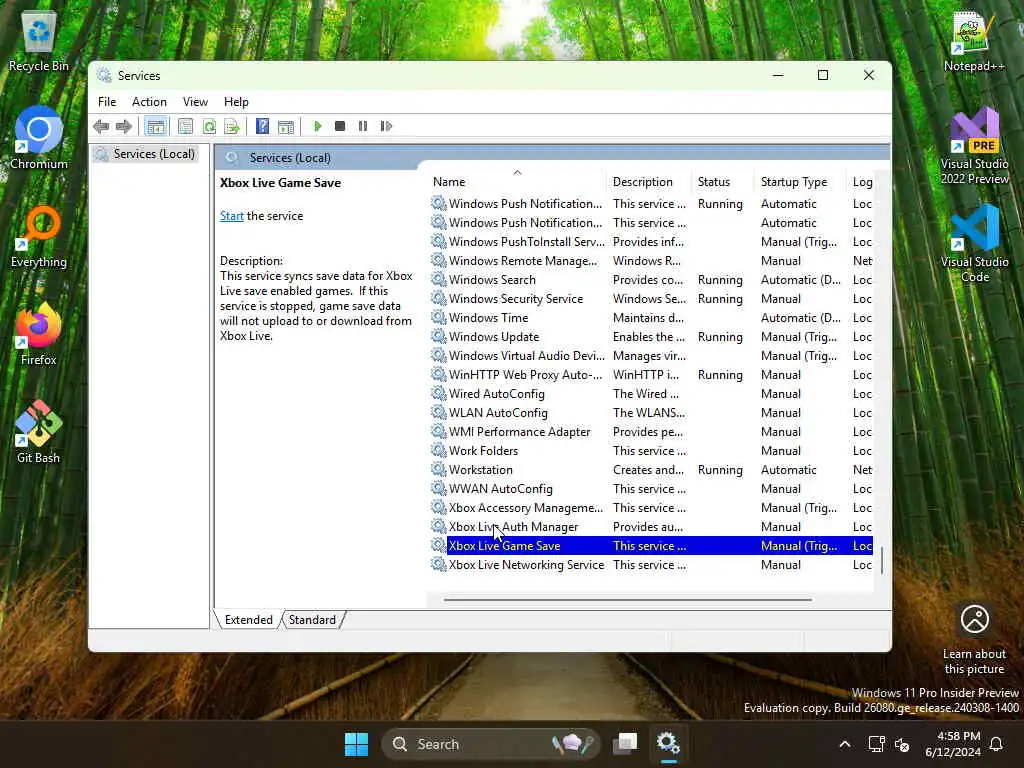The image size is (1024, 768).
Task: Click the Services gear icon on taskbar
Action: [668, 744]
